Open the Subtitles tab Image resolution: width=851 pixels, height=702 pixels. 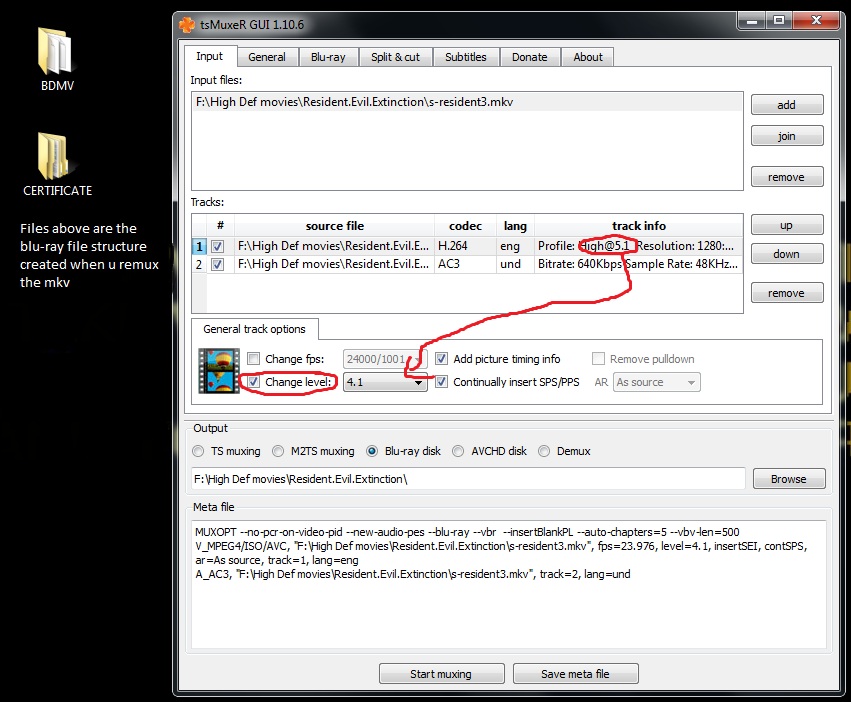coord(466,57)
